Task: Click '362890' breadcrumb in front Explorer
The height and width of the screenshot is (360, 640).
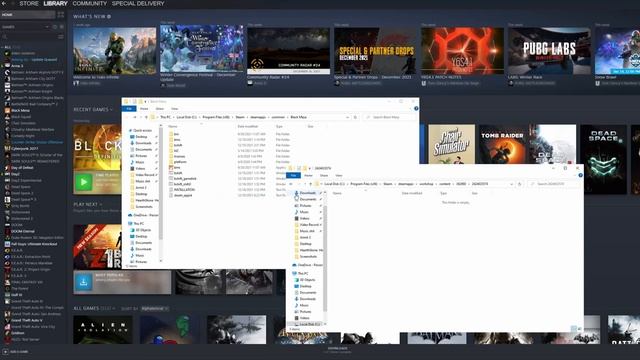Action: [x=461, y=184]
